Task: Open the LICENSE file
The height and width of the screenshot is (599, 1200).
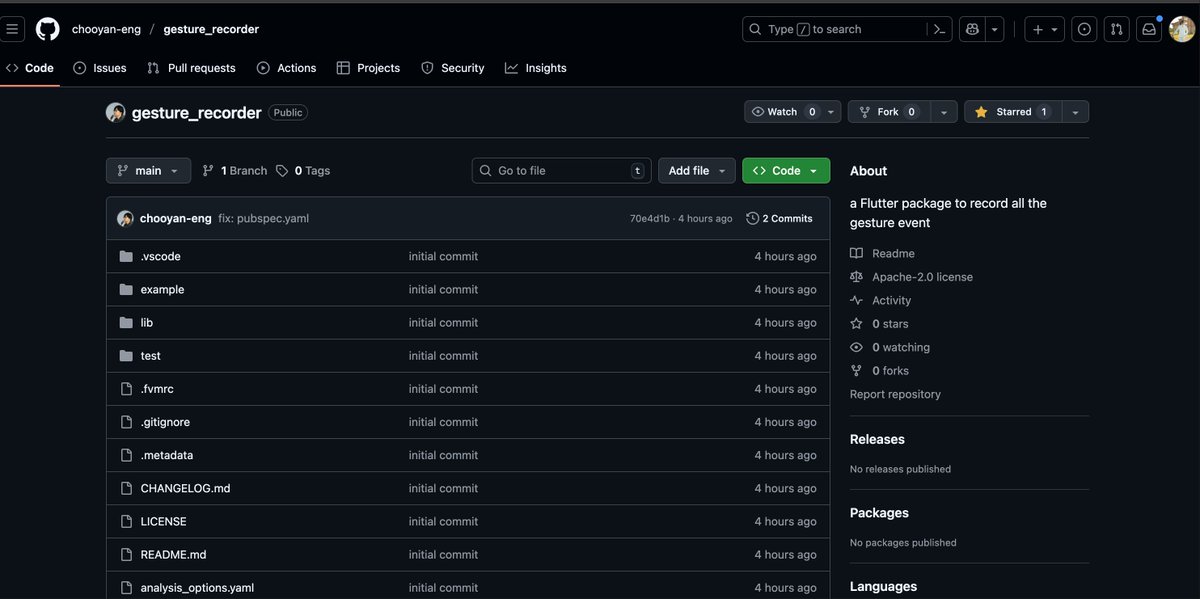Action: tap(163, 521)
